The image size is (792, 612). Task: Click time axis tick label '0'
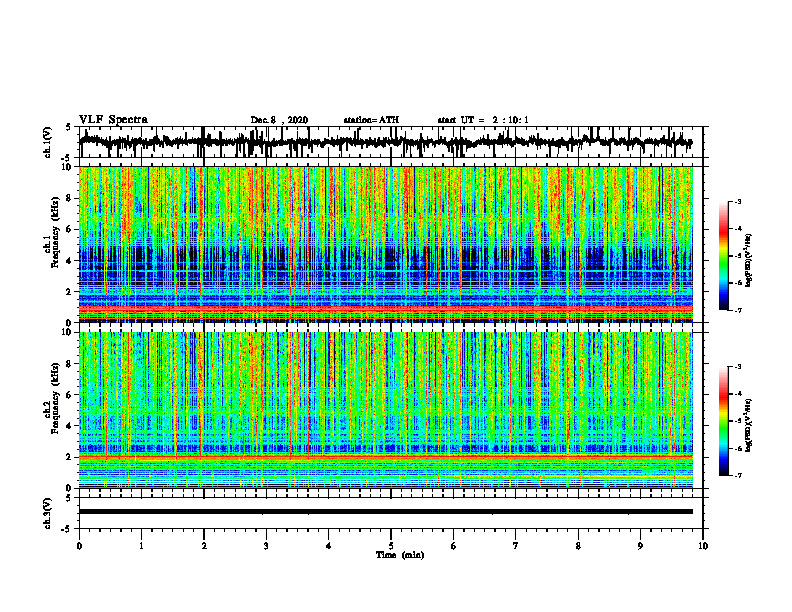tap(79, 546)
